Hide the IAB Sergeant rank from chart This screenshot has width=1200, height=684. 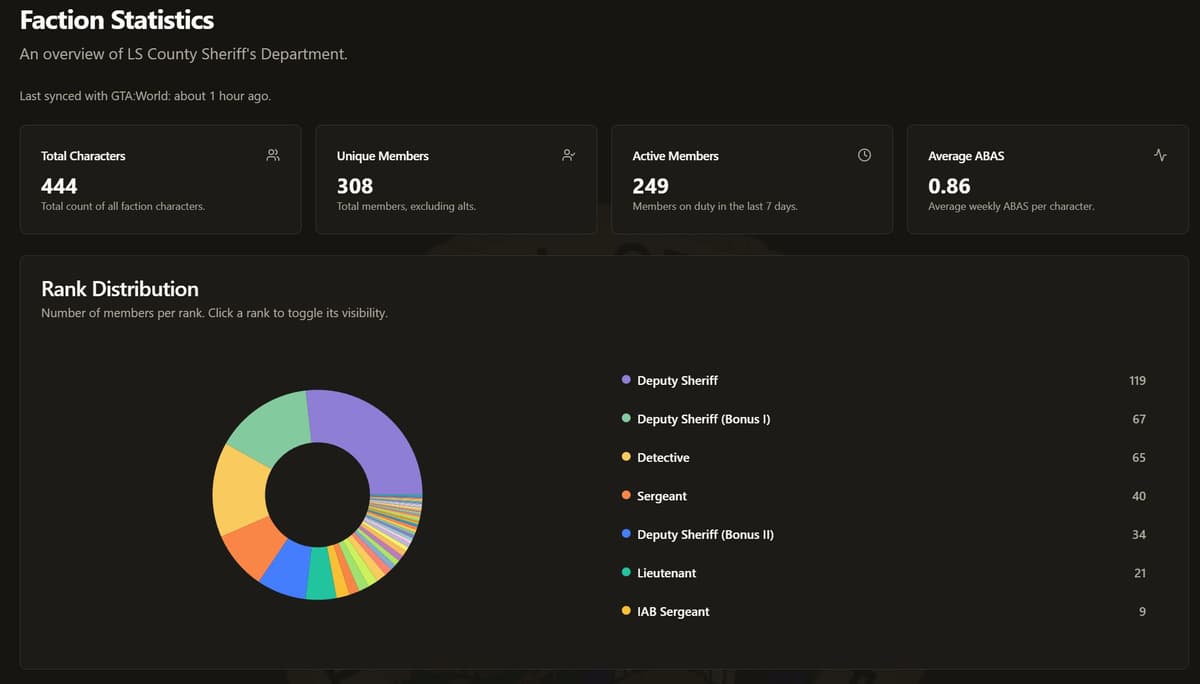673,611
